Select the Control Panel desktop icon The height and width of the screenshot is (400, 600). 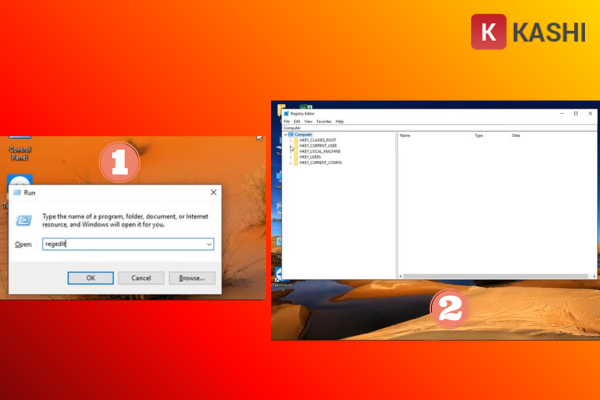pos(20,149)
